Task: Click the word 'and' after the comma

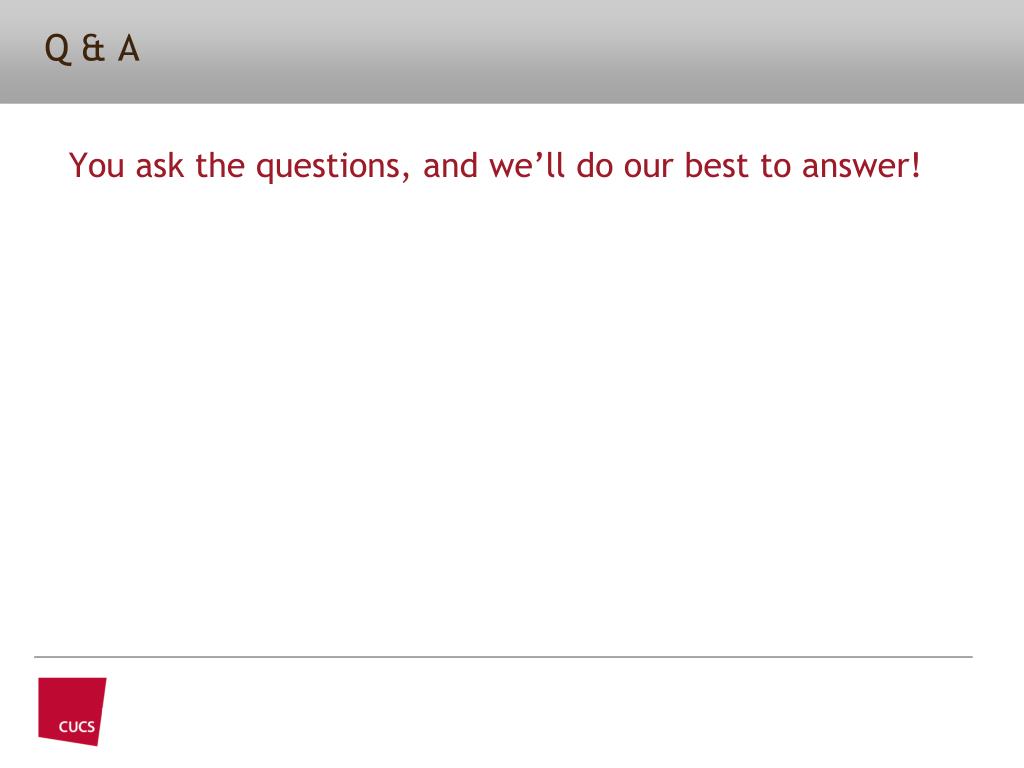Action: (451, 165)
